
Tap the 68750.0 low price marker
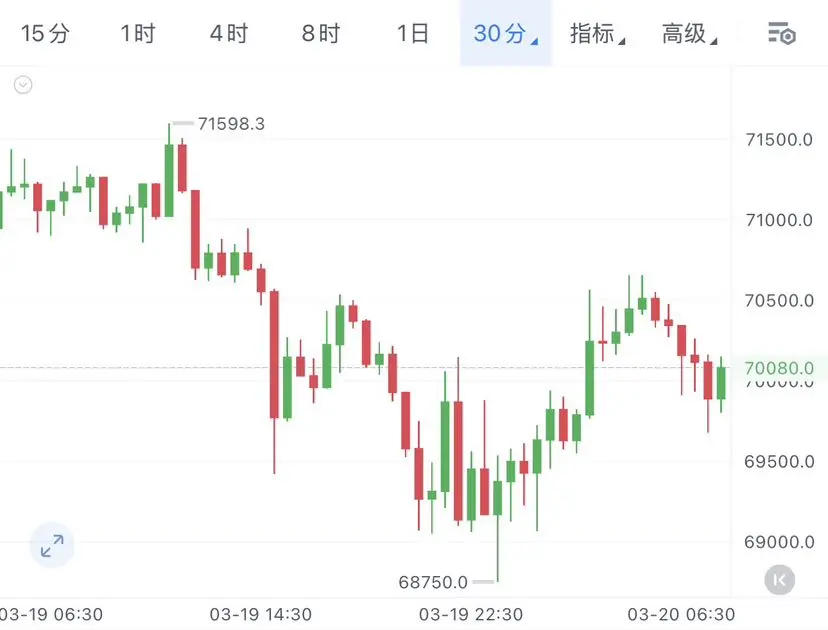tap(433, 582)
